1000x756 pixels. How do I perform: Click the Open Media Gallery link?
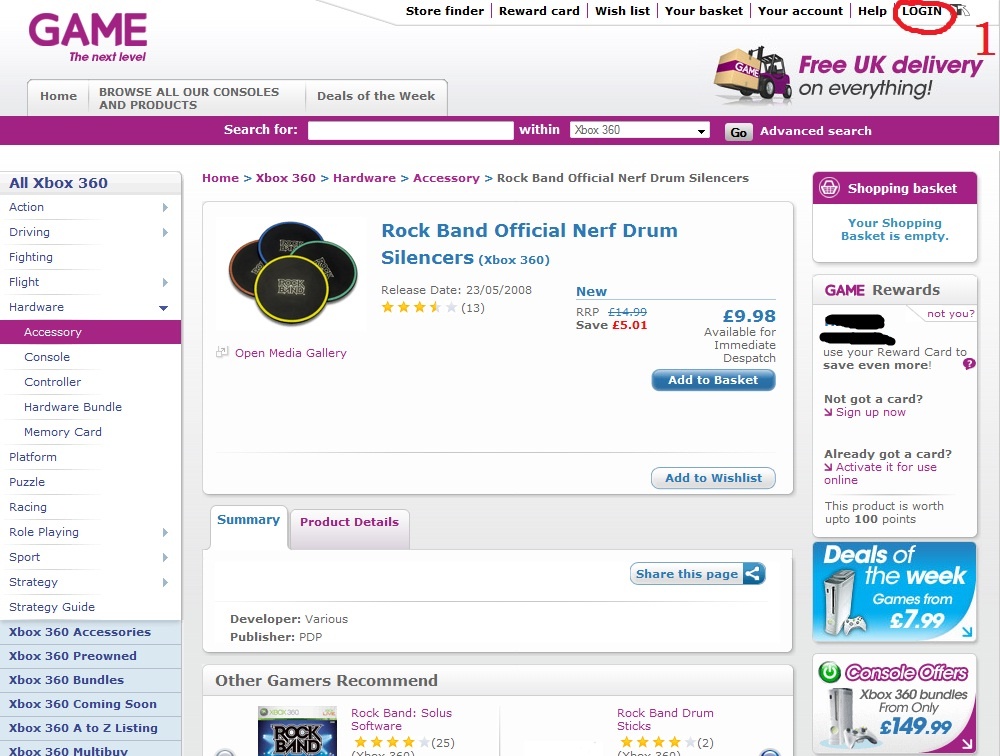(291, 353)
